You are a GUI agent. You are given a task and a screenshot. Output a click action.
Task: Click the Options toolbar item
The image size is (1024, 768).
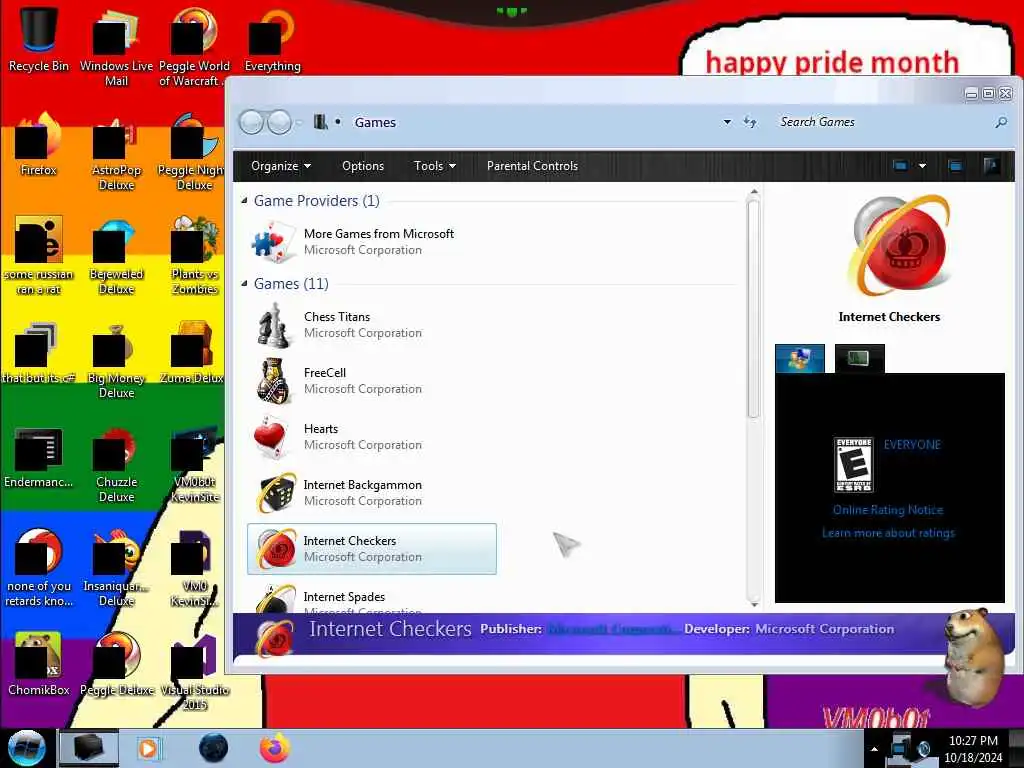tap(363, 166)
